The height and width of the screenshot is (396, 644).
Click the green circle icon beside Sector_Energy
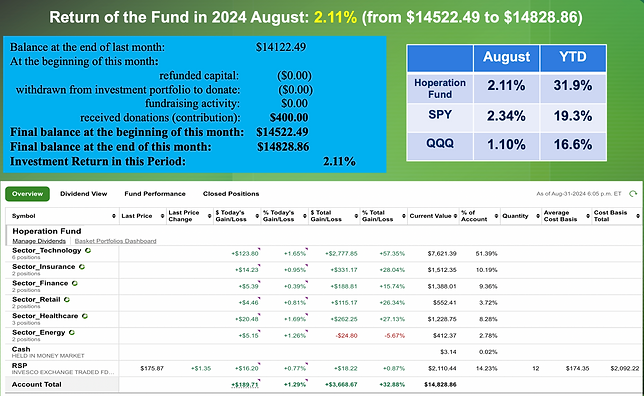[71, 332]
